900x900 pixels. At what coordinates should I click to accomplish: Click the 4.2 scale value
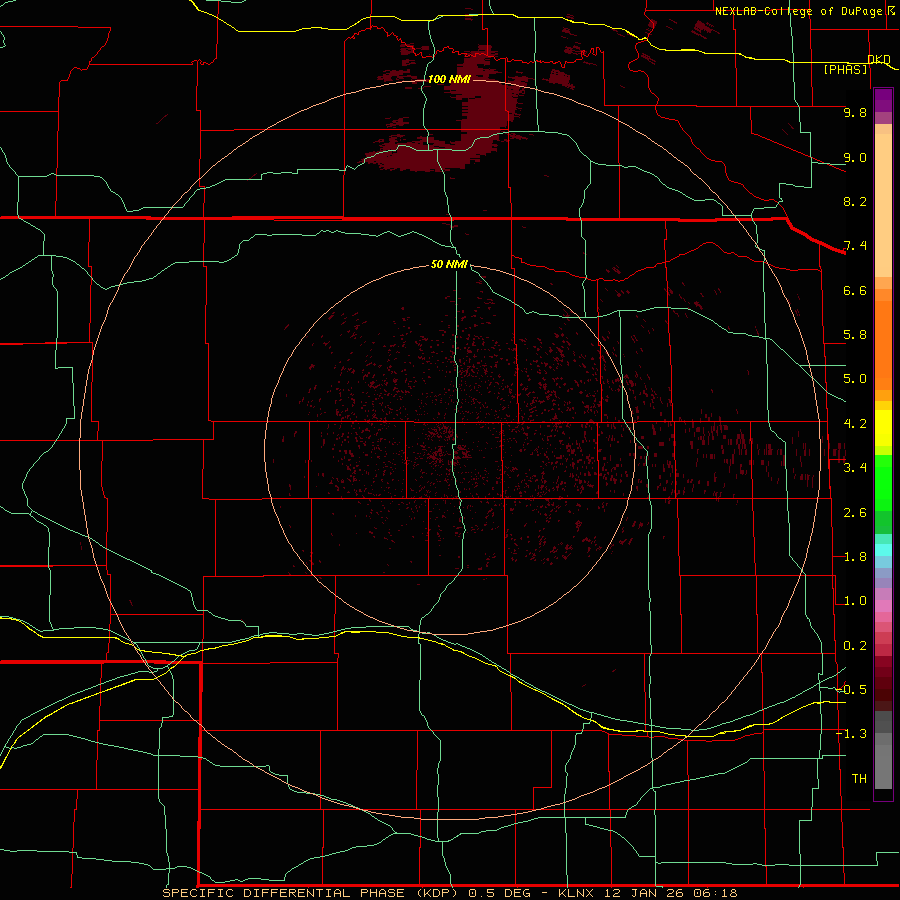855,424
